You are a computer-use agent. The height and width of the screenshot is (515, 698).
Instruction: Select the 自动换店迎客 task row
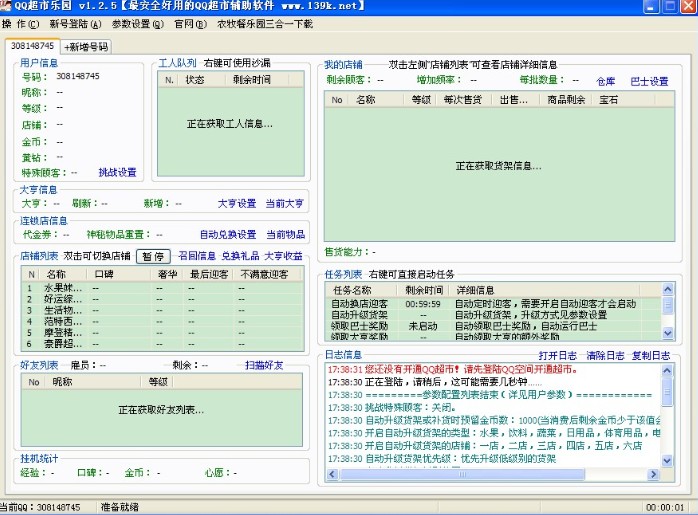pyautogui.click(x=494, y=304)
